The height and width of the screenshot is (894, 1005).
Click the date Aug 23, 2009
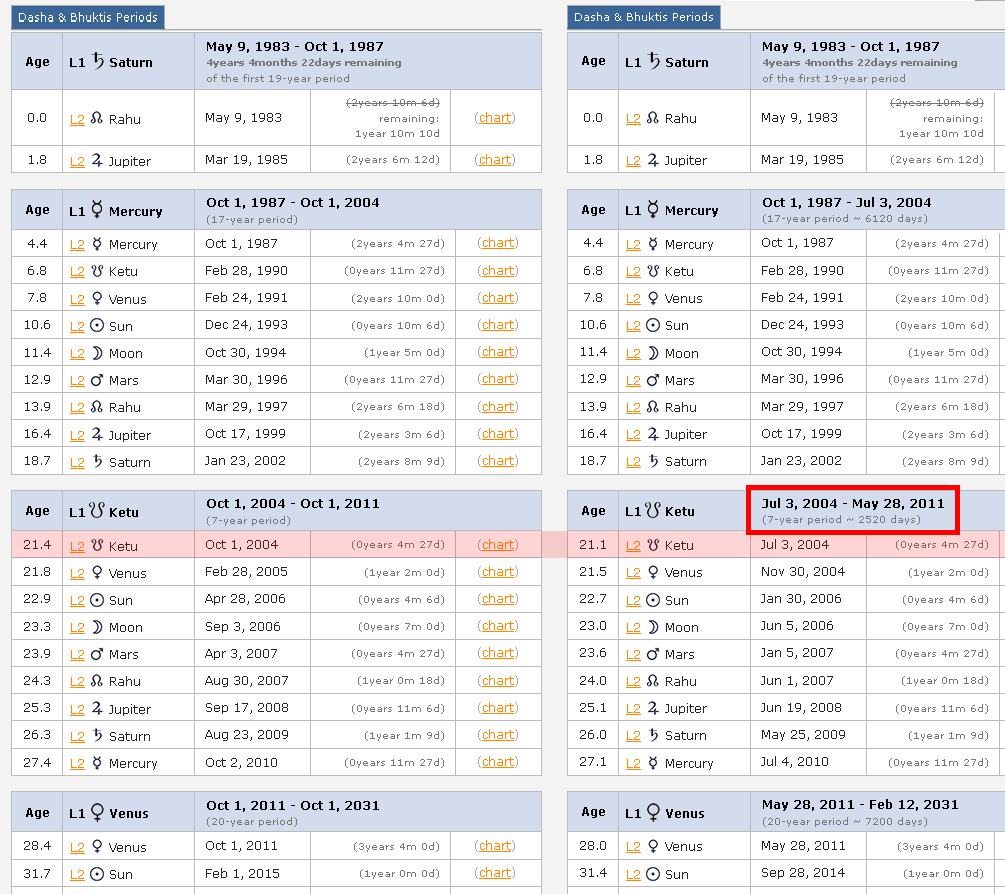click(247, 734)
